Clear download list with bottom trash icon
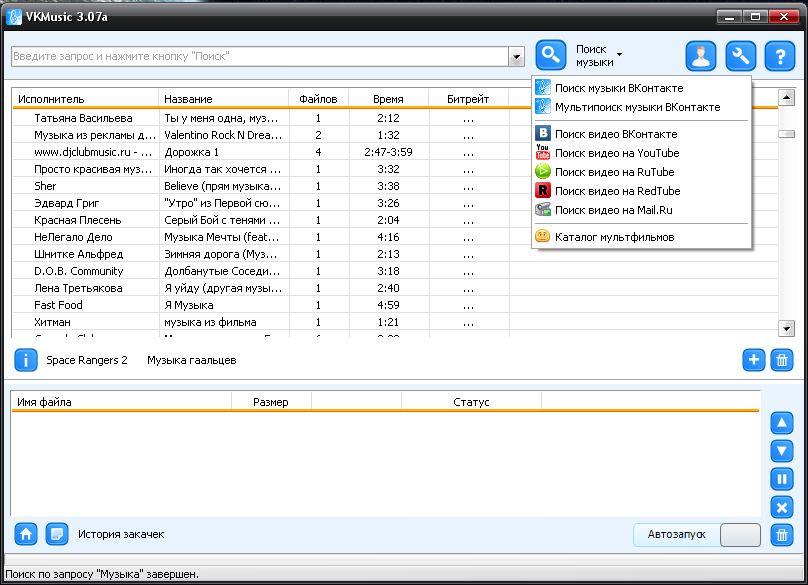Image resolution: width=808 pixels, height=585 pixels. 782,535
